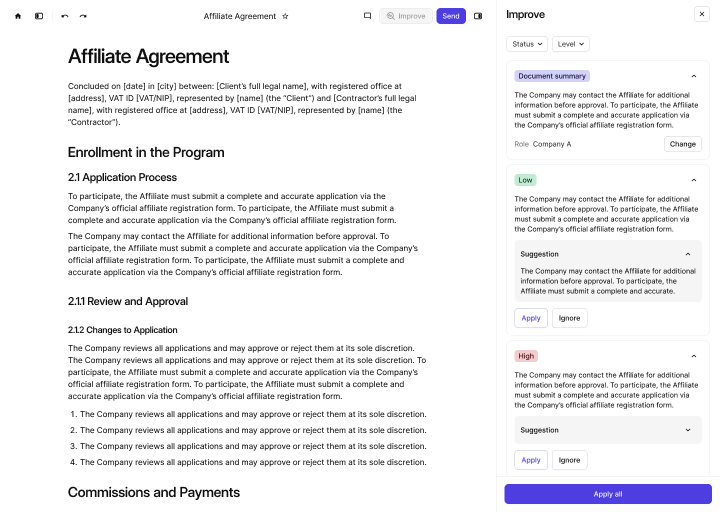
Task: Open the comments icon in toolbar
Action: point(367,16)
